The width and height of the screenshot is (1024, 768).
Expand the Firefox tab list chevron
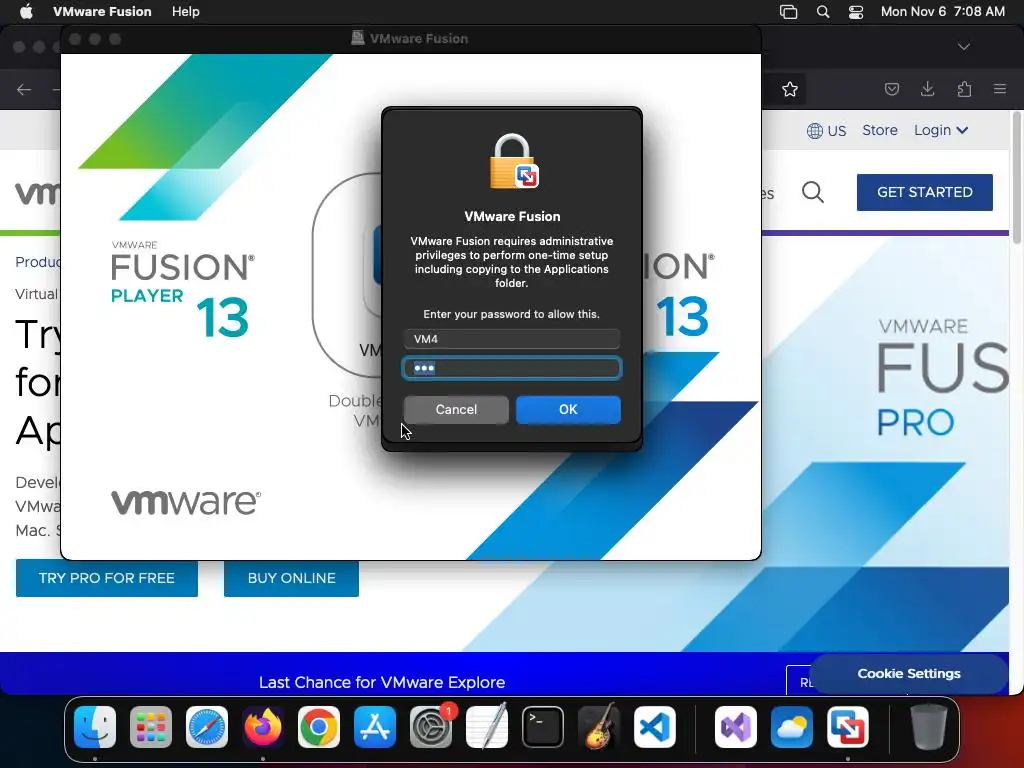tap(963, 47)
